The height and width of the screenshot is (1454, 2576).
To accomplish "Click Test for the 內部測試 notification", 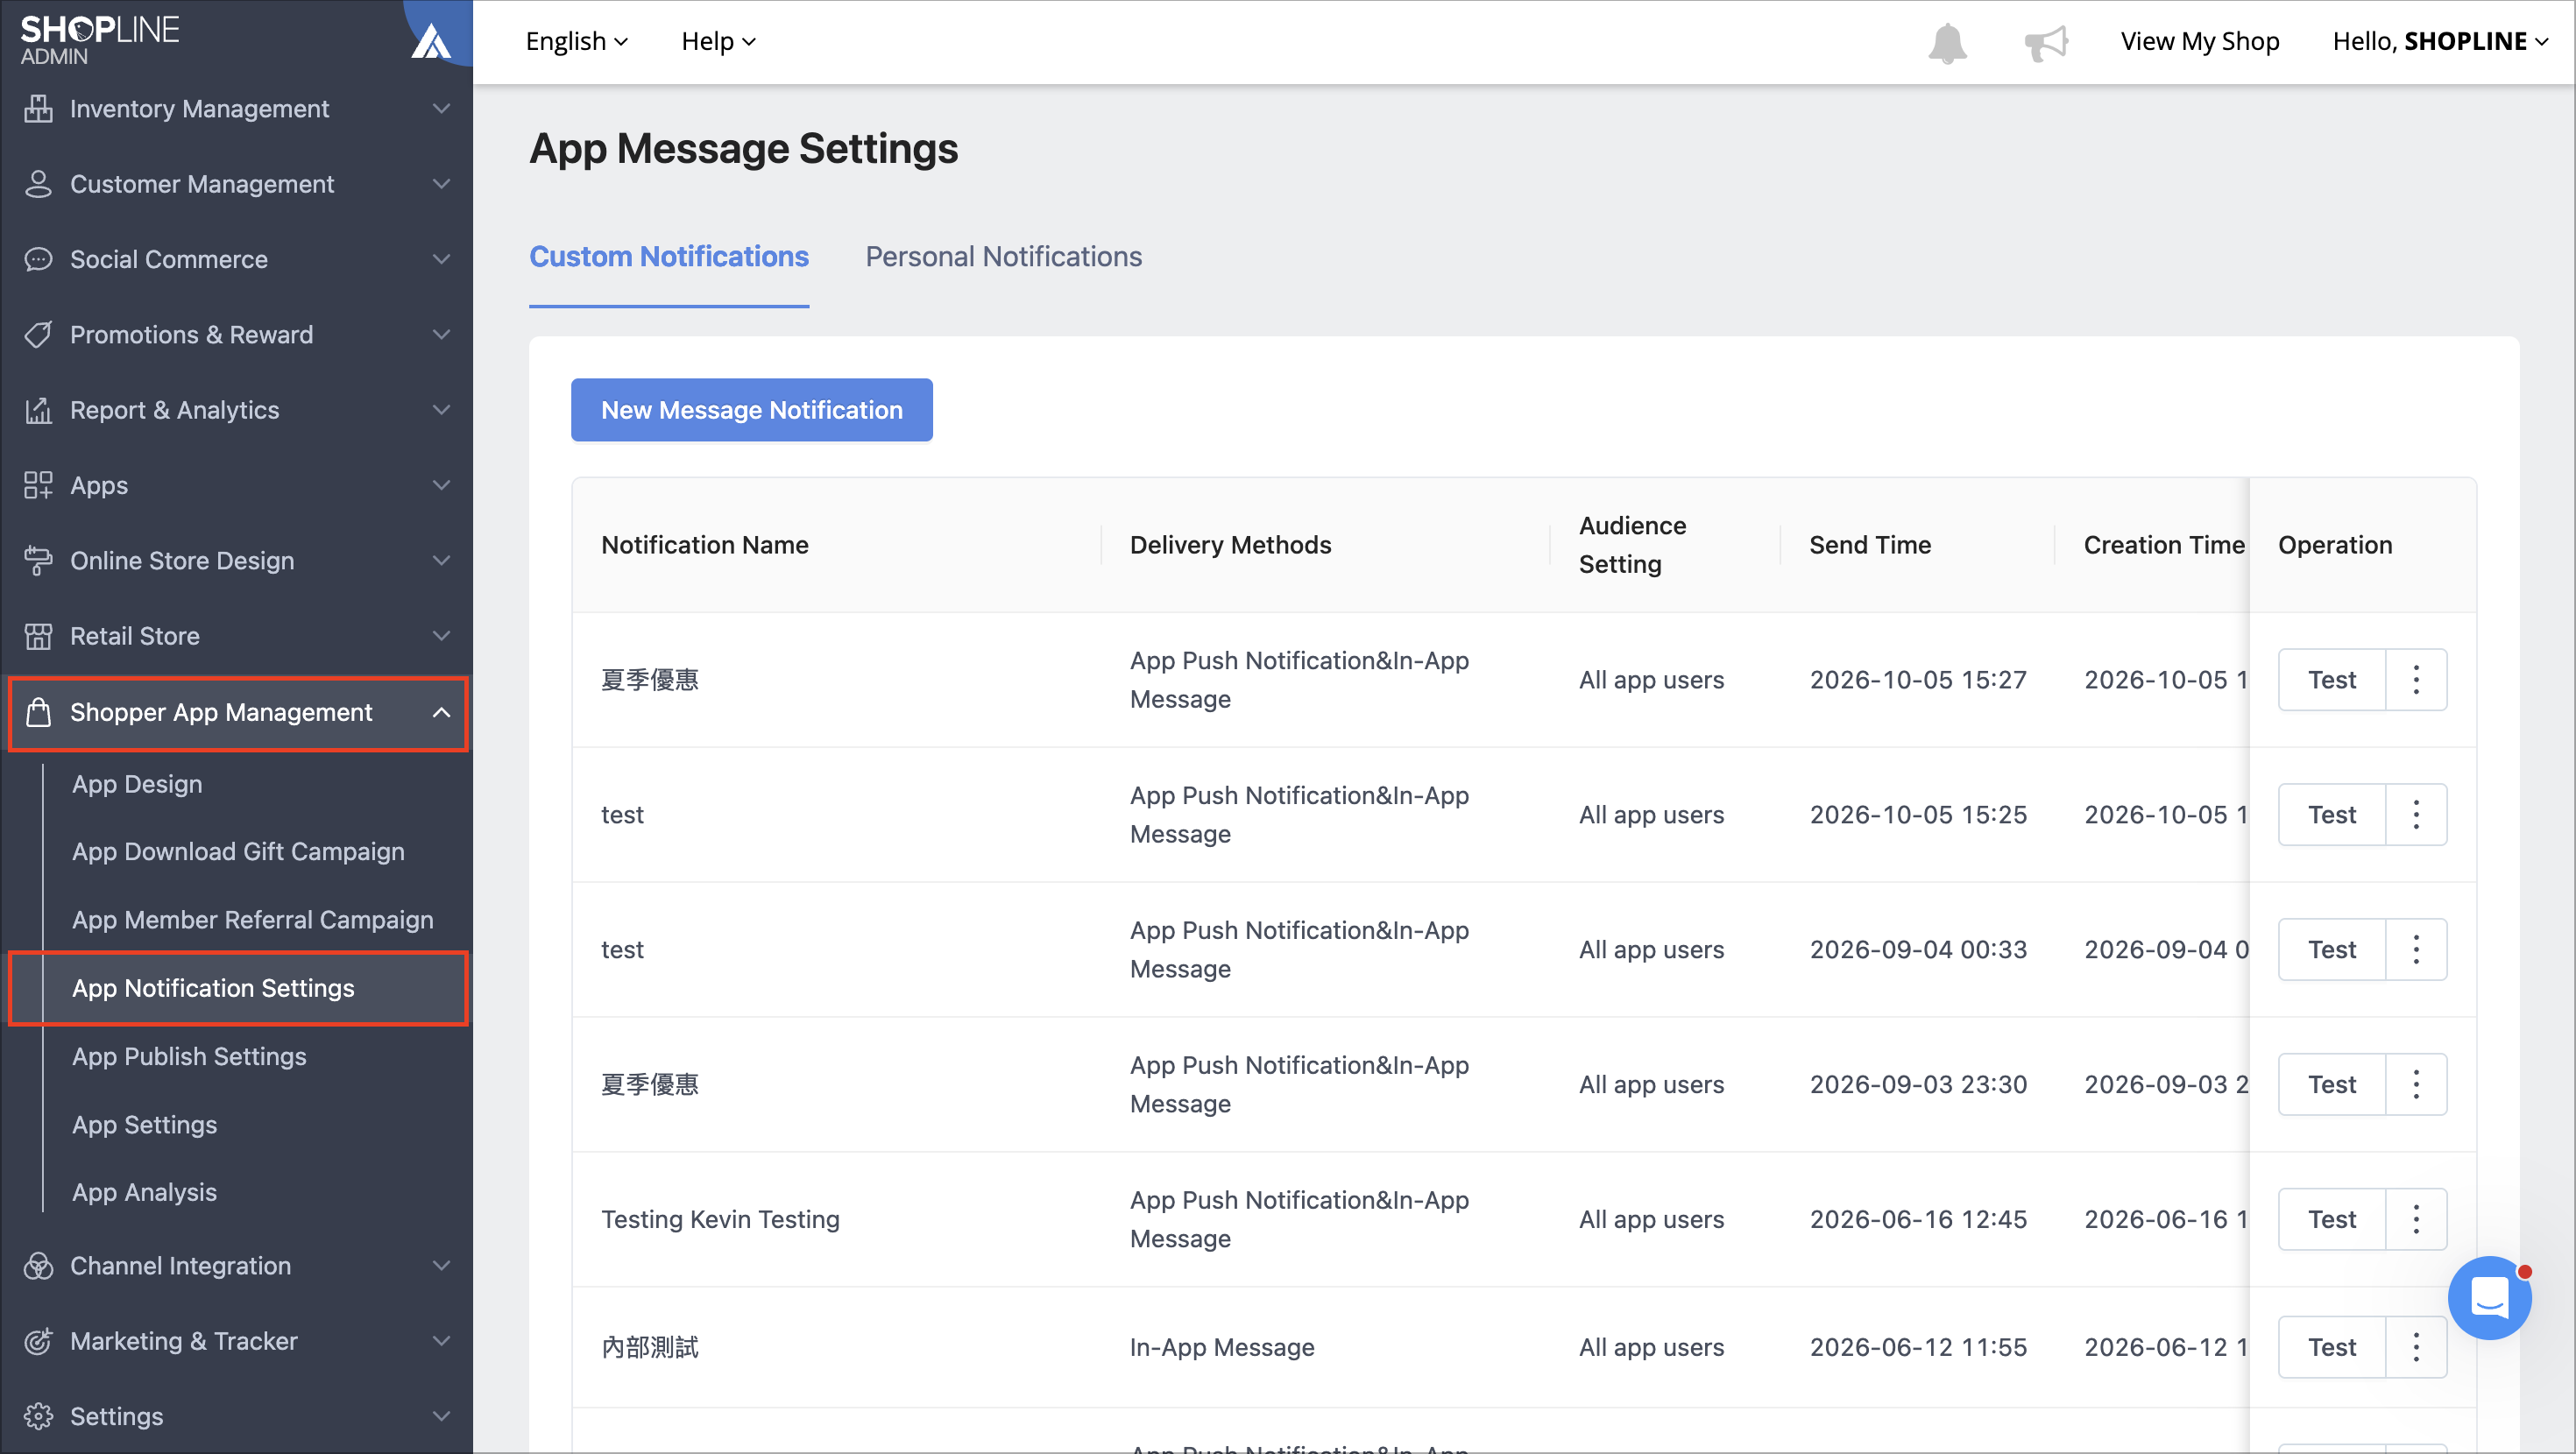I will point(2332,1347).
